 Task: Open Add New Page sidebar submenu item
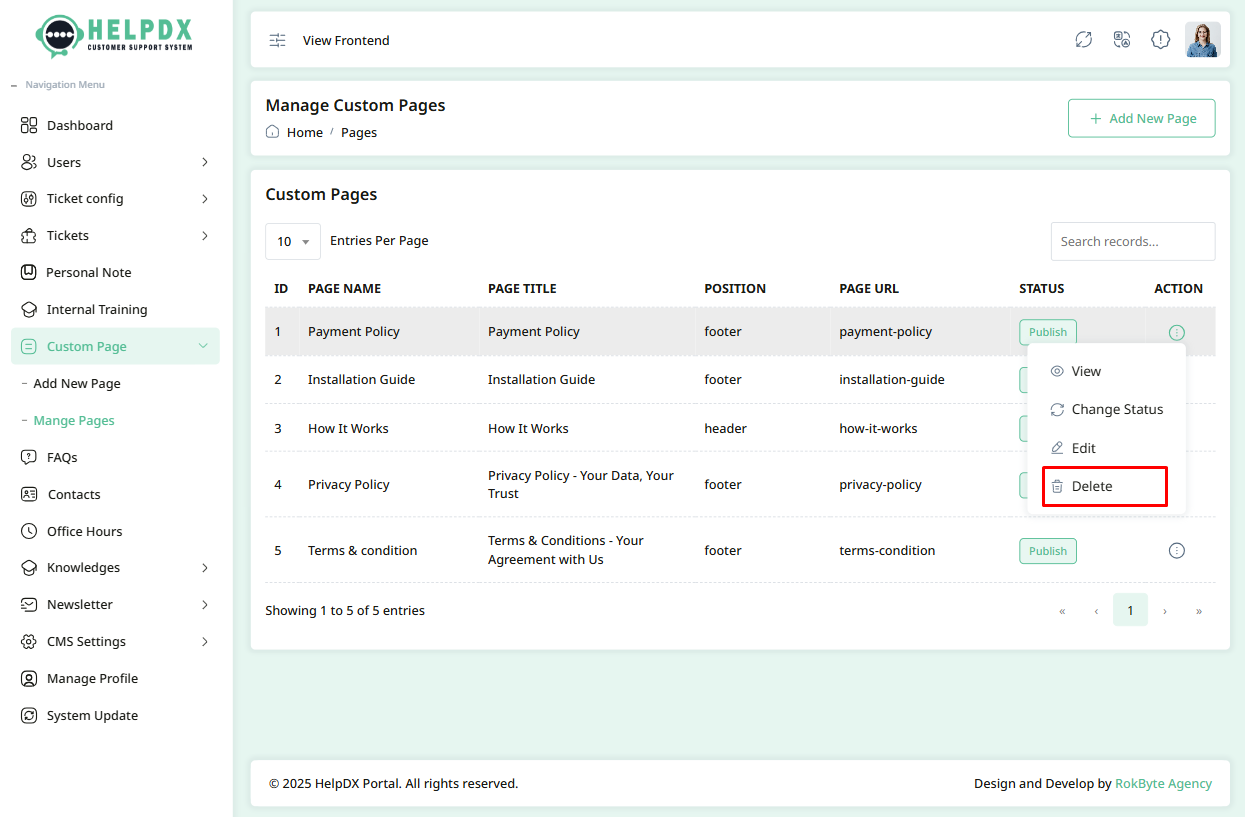coord(77,383)
